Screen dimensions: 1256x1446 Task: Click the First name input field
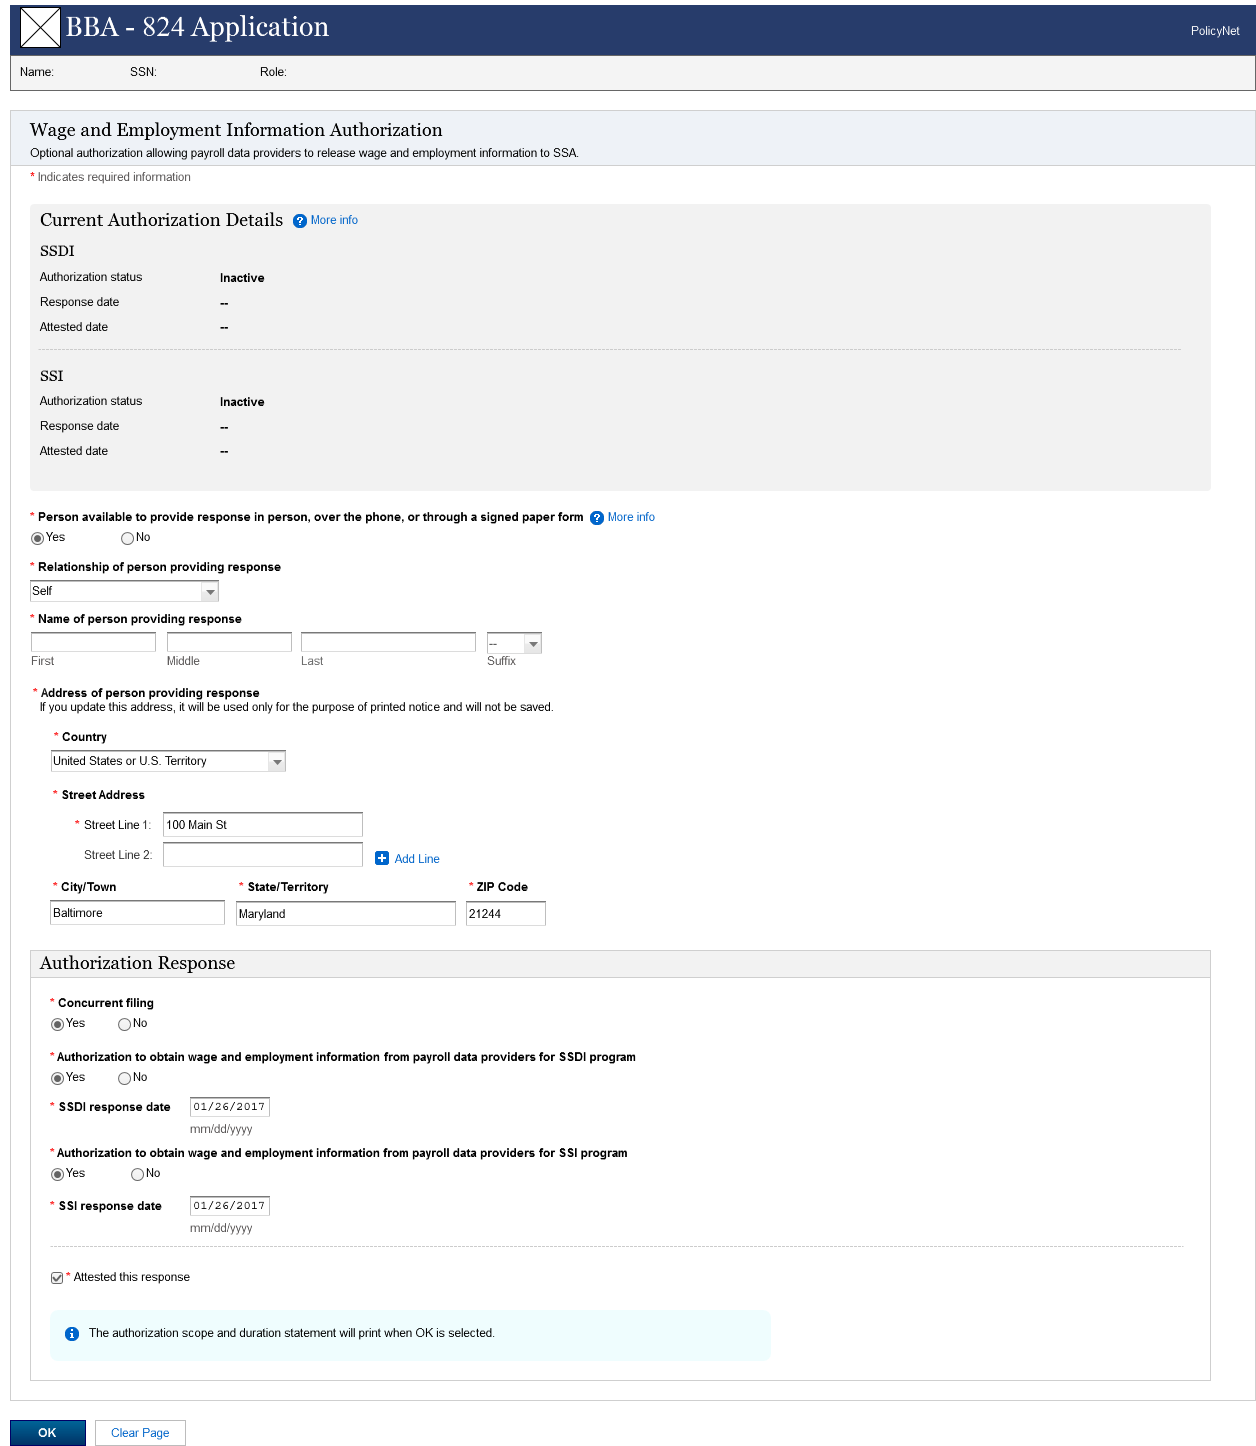click(93, 643)
